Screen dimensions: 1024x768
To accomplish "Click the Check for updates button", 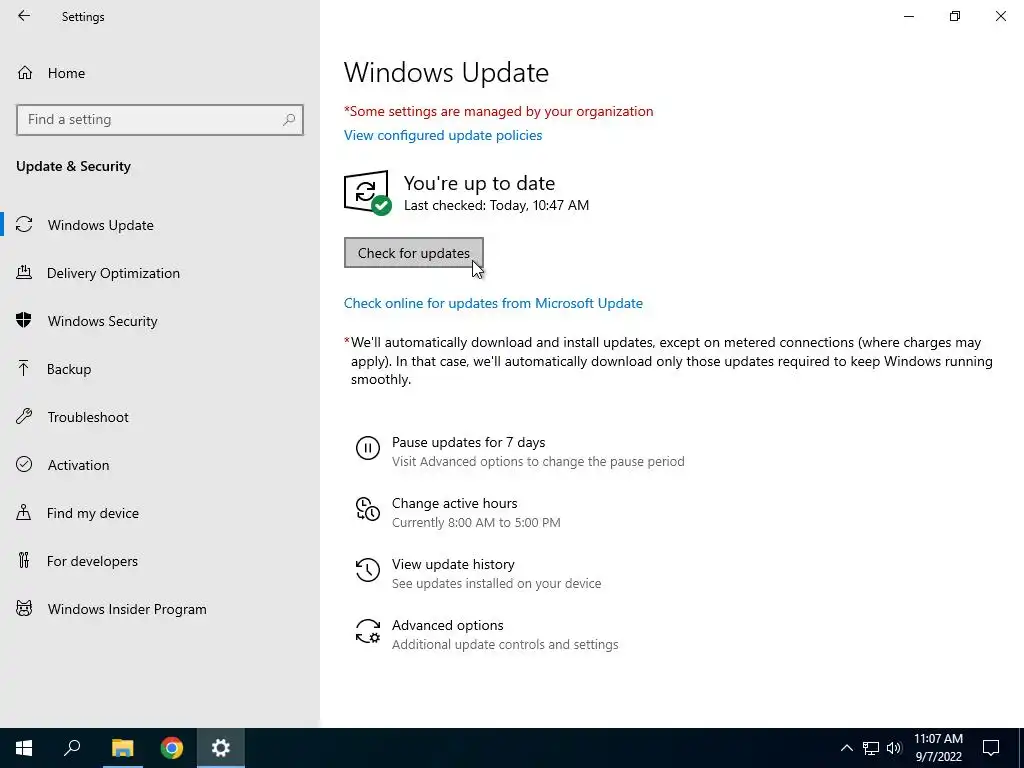I will (413, 253).
